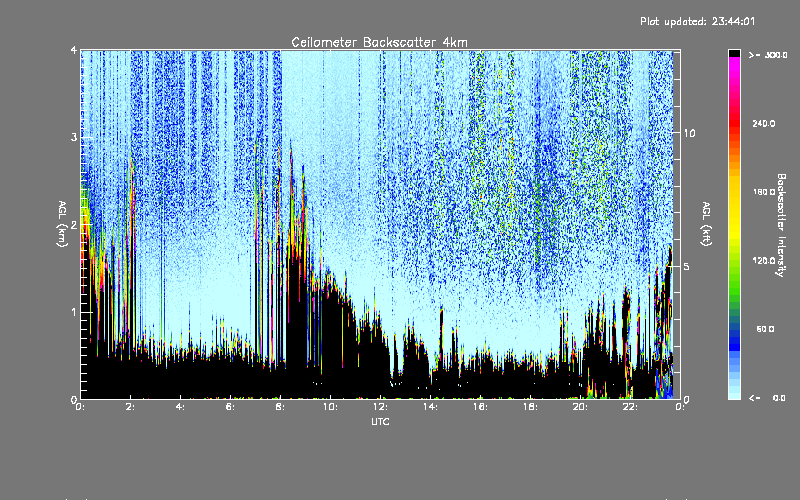Click the 1 tick on the km axis
Viewport: 800px width, 500px height.
pyautogui.click(x=74, y=312)
